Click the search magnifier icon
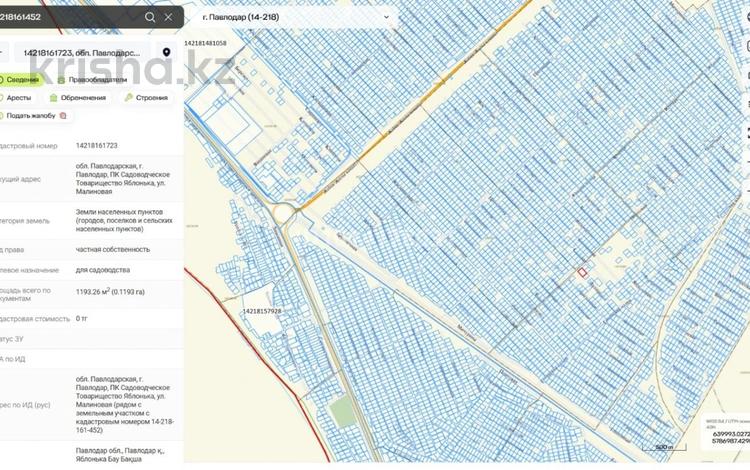The image size is (750, 470). coord(150,17)
